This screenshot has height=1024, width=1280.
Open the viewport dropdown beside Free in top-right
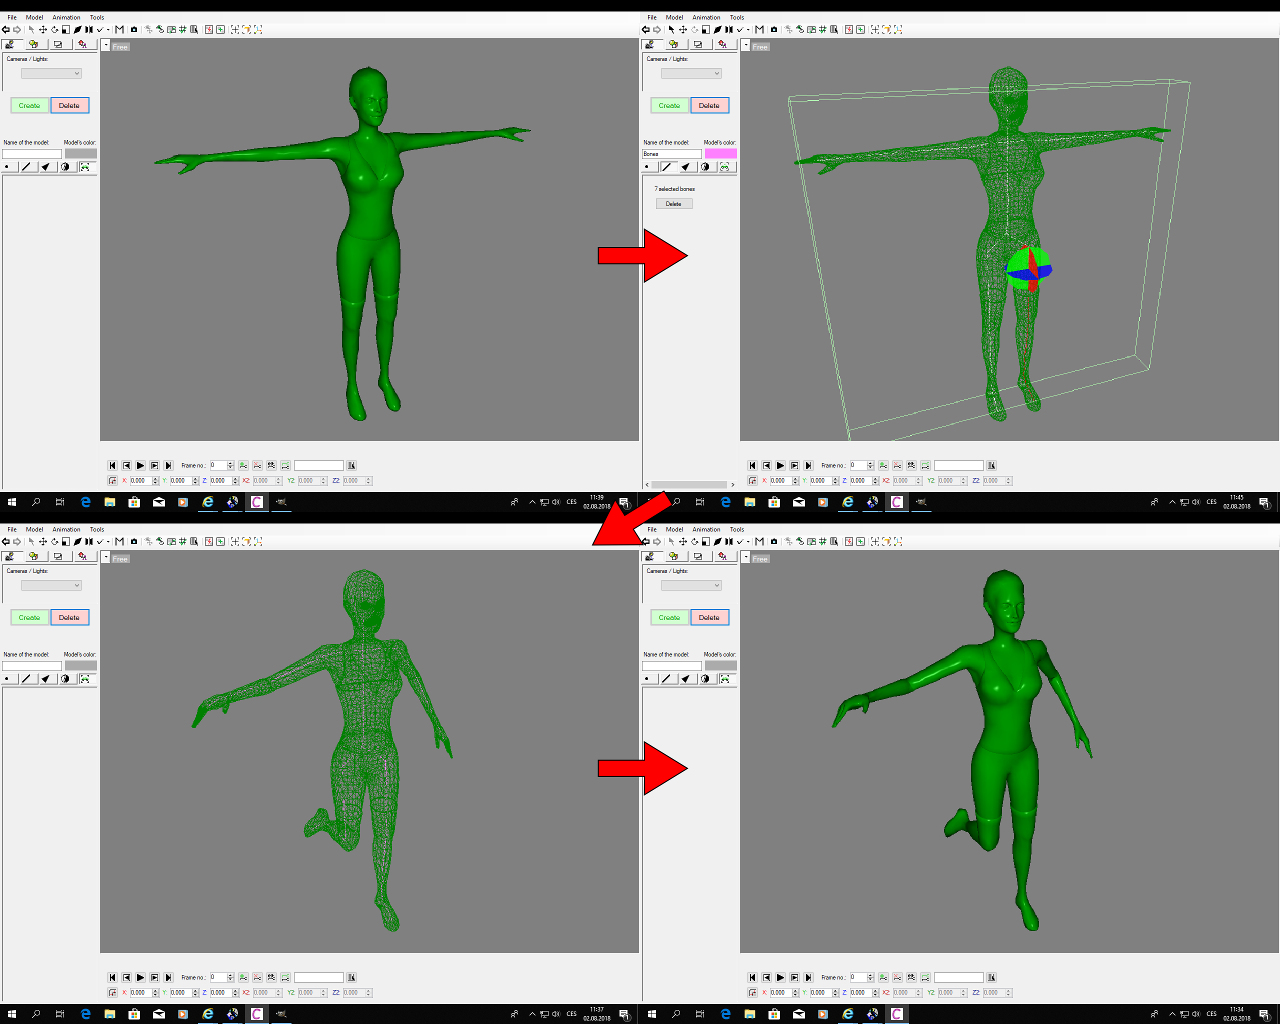click(x=745, y=46)
